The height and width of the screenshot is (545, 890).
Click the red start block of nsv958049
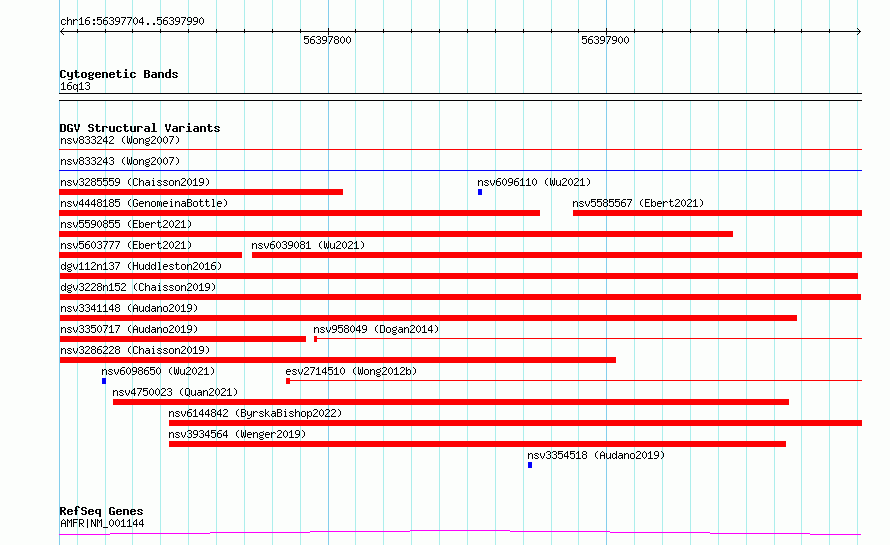(x=316, y=339)
